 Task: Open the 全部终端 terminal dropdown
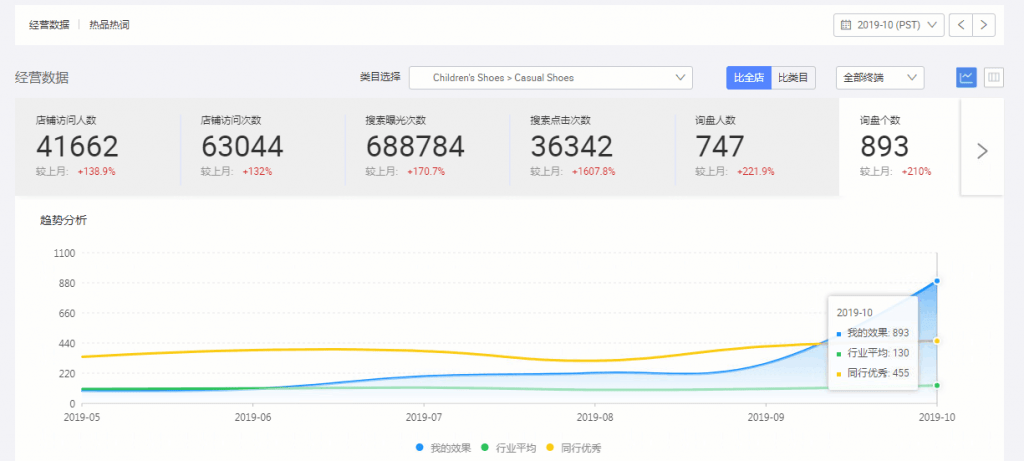[x=880, y=78]
